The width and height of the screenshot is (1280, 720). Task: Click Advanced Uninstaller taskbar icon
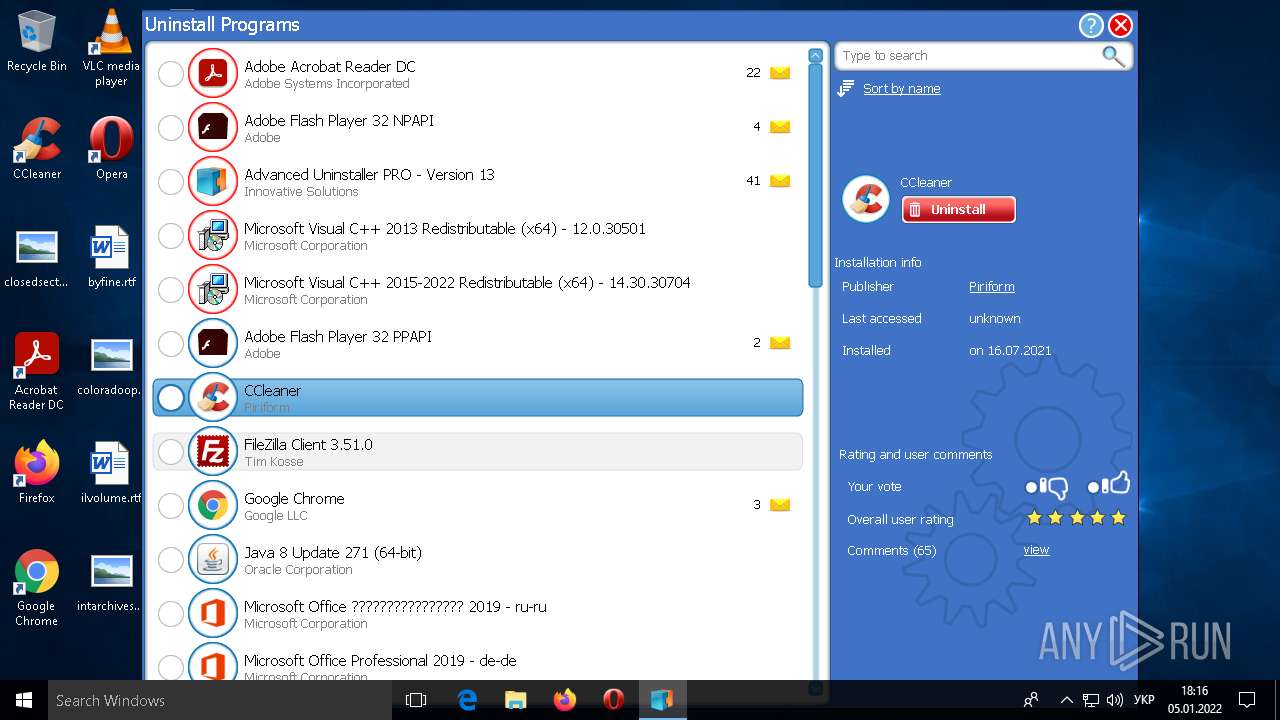[x=661, y=700]
